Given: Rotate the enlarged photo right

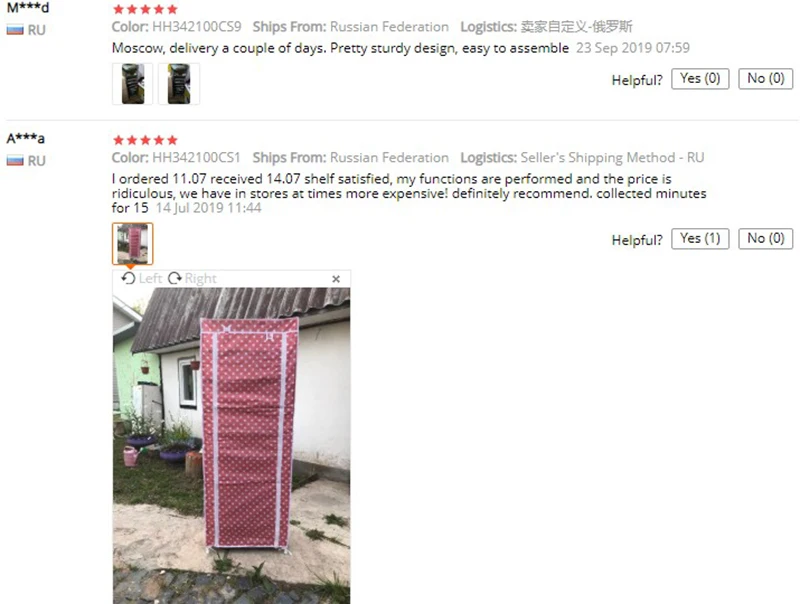Looking at the screenshot, I should click(192, 279).
